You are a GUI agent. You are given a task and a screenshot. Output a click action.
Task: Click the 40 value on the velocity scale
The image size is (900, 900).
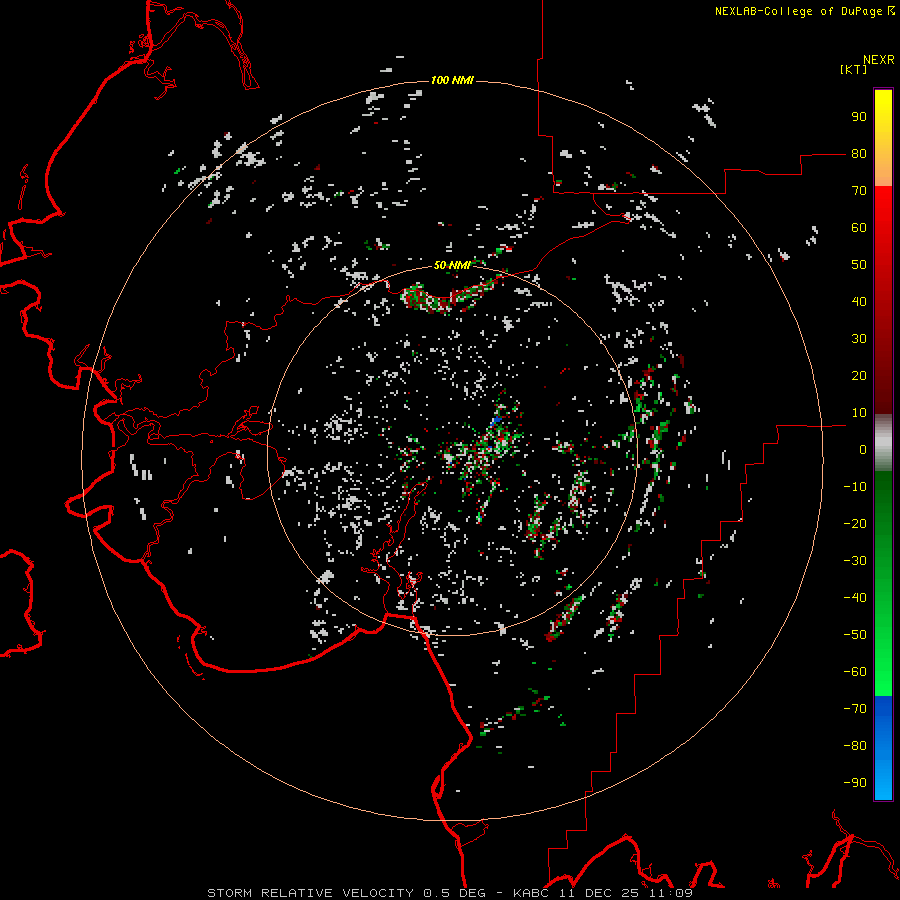pyautogui.click(x=859, y=302)
